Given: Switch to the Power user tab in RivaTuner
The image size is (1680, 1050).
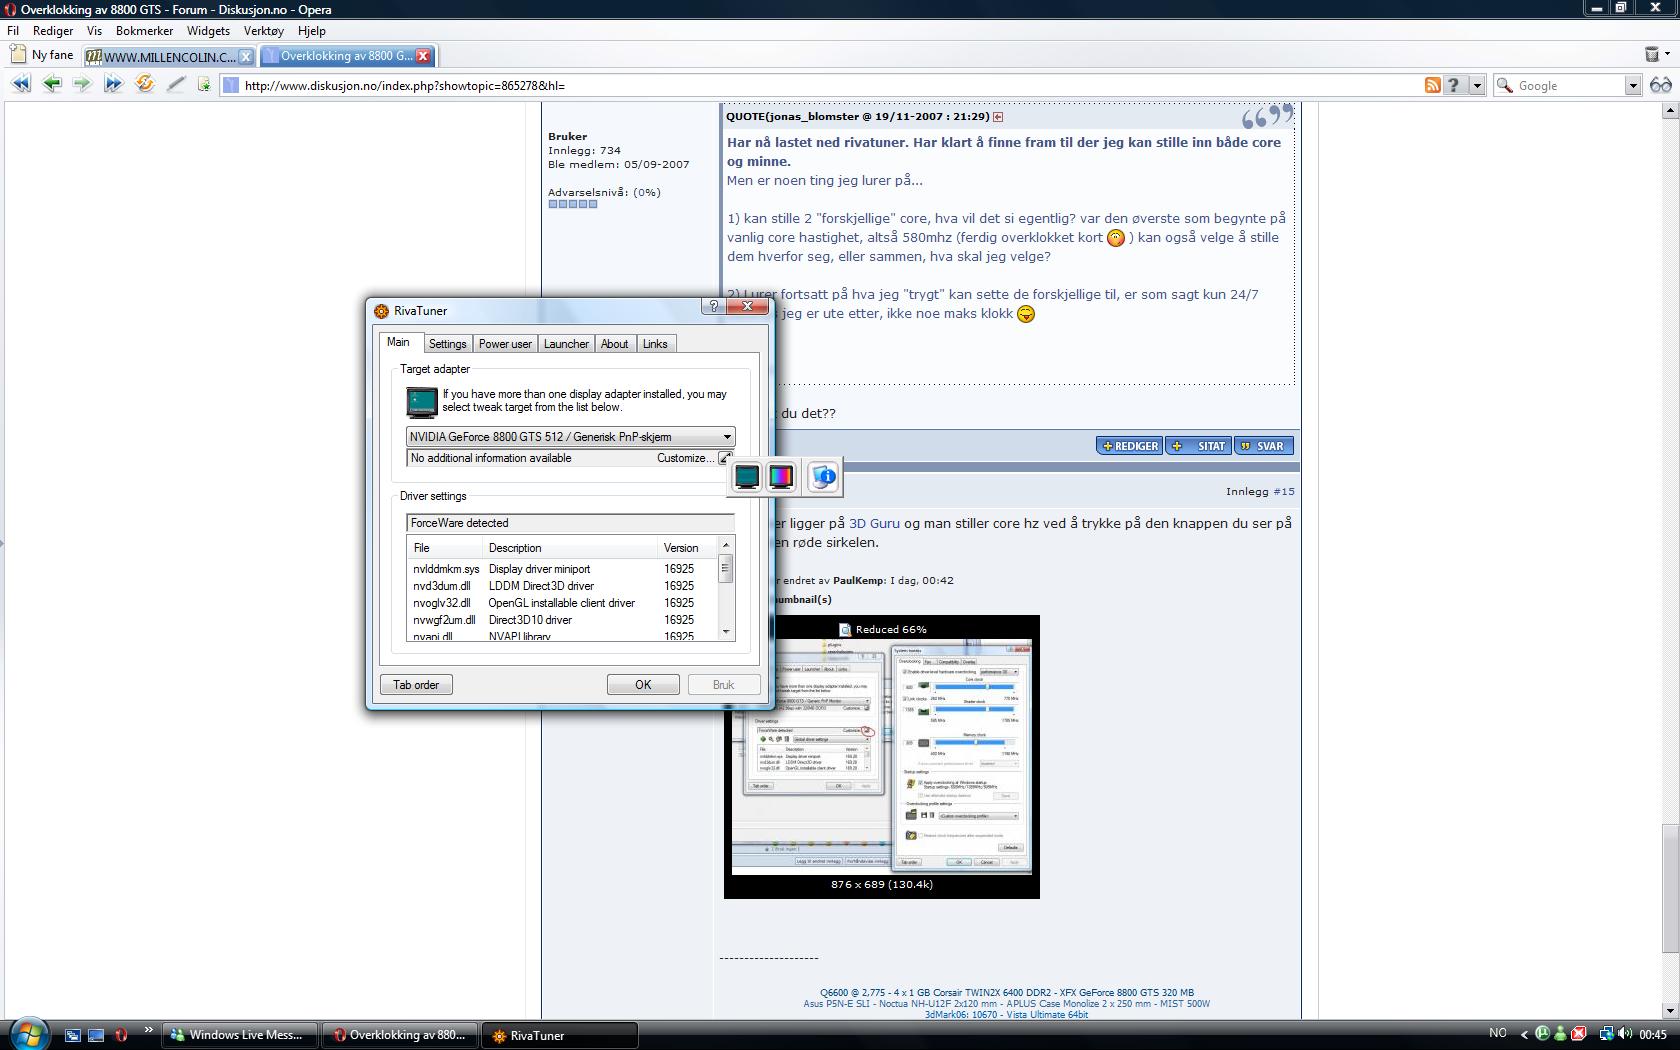Looking at the screenshot, I should click(x=505, y=344).
